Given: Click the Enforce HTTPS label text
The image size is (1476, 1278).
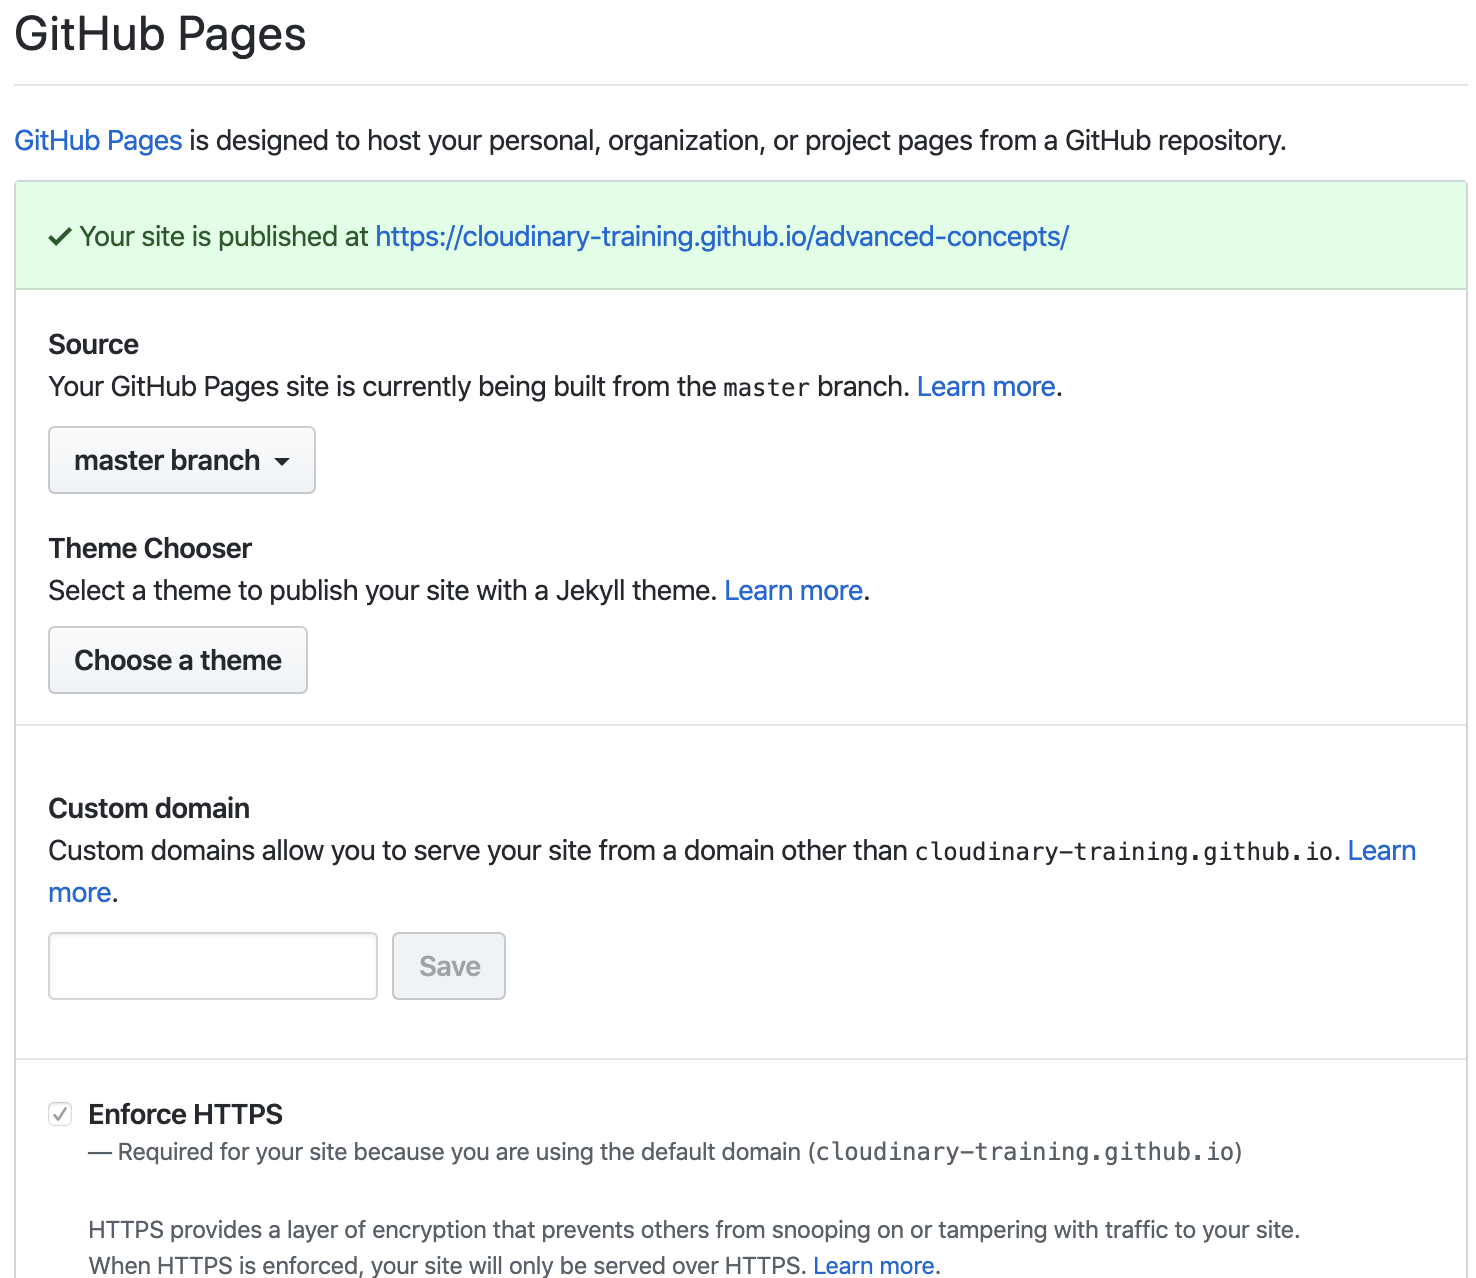Looking at the screenshot, I should coord(186,1114).
